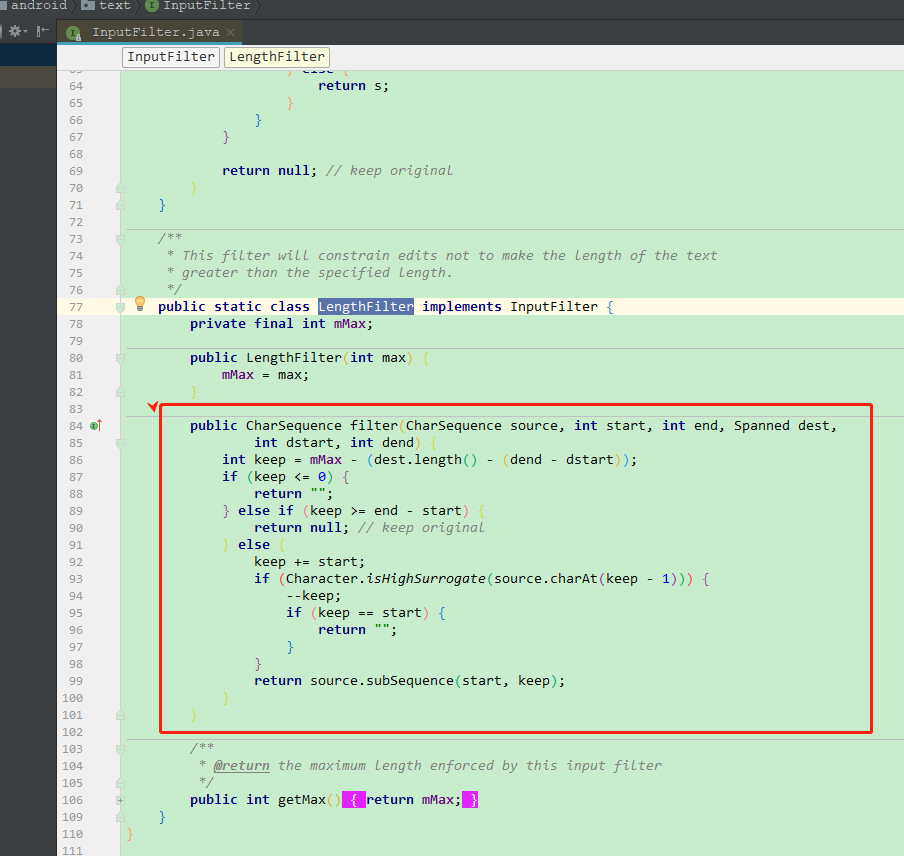Click the LengthFilter constructor name on line 80

click(x=294, y=357)
